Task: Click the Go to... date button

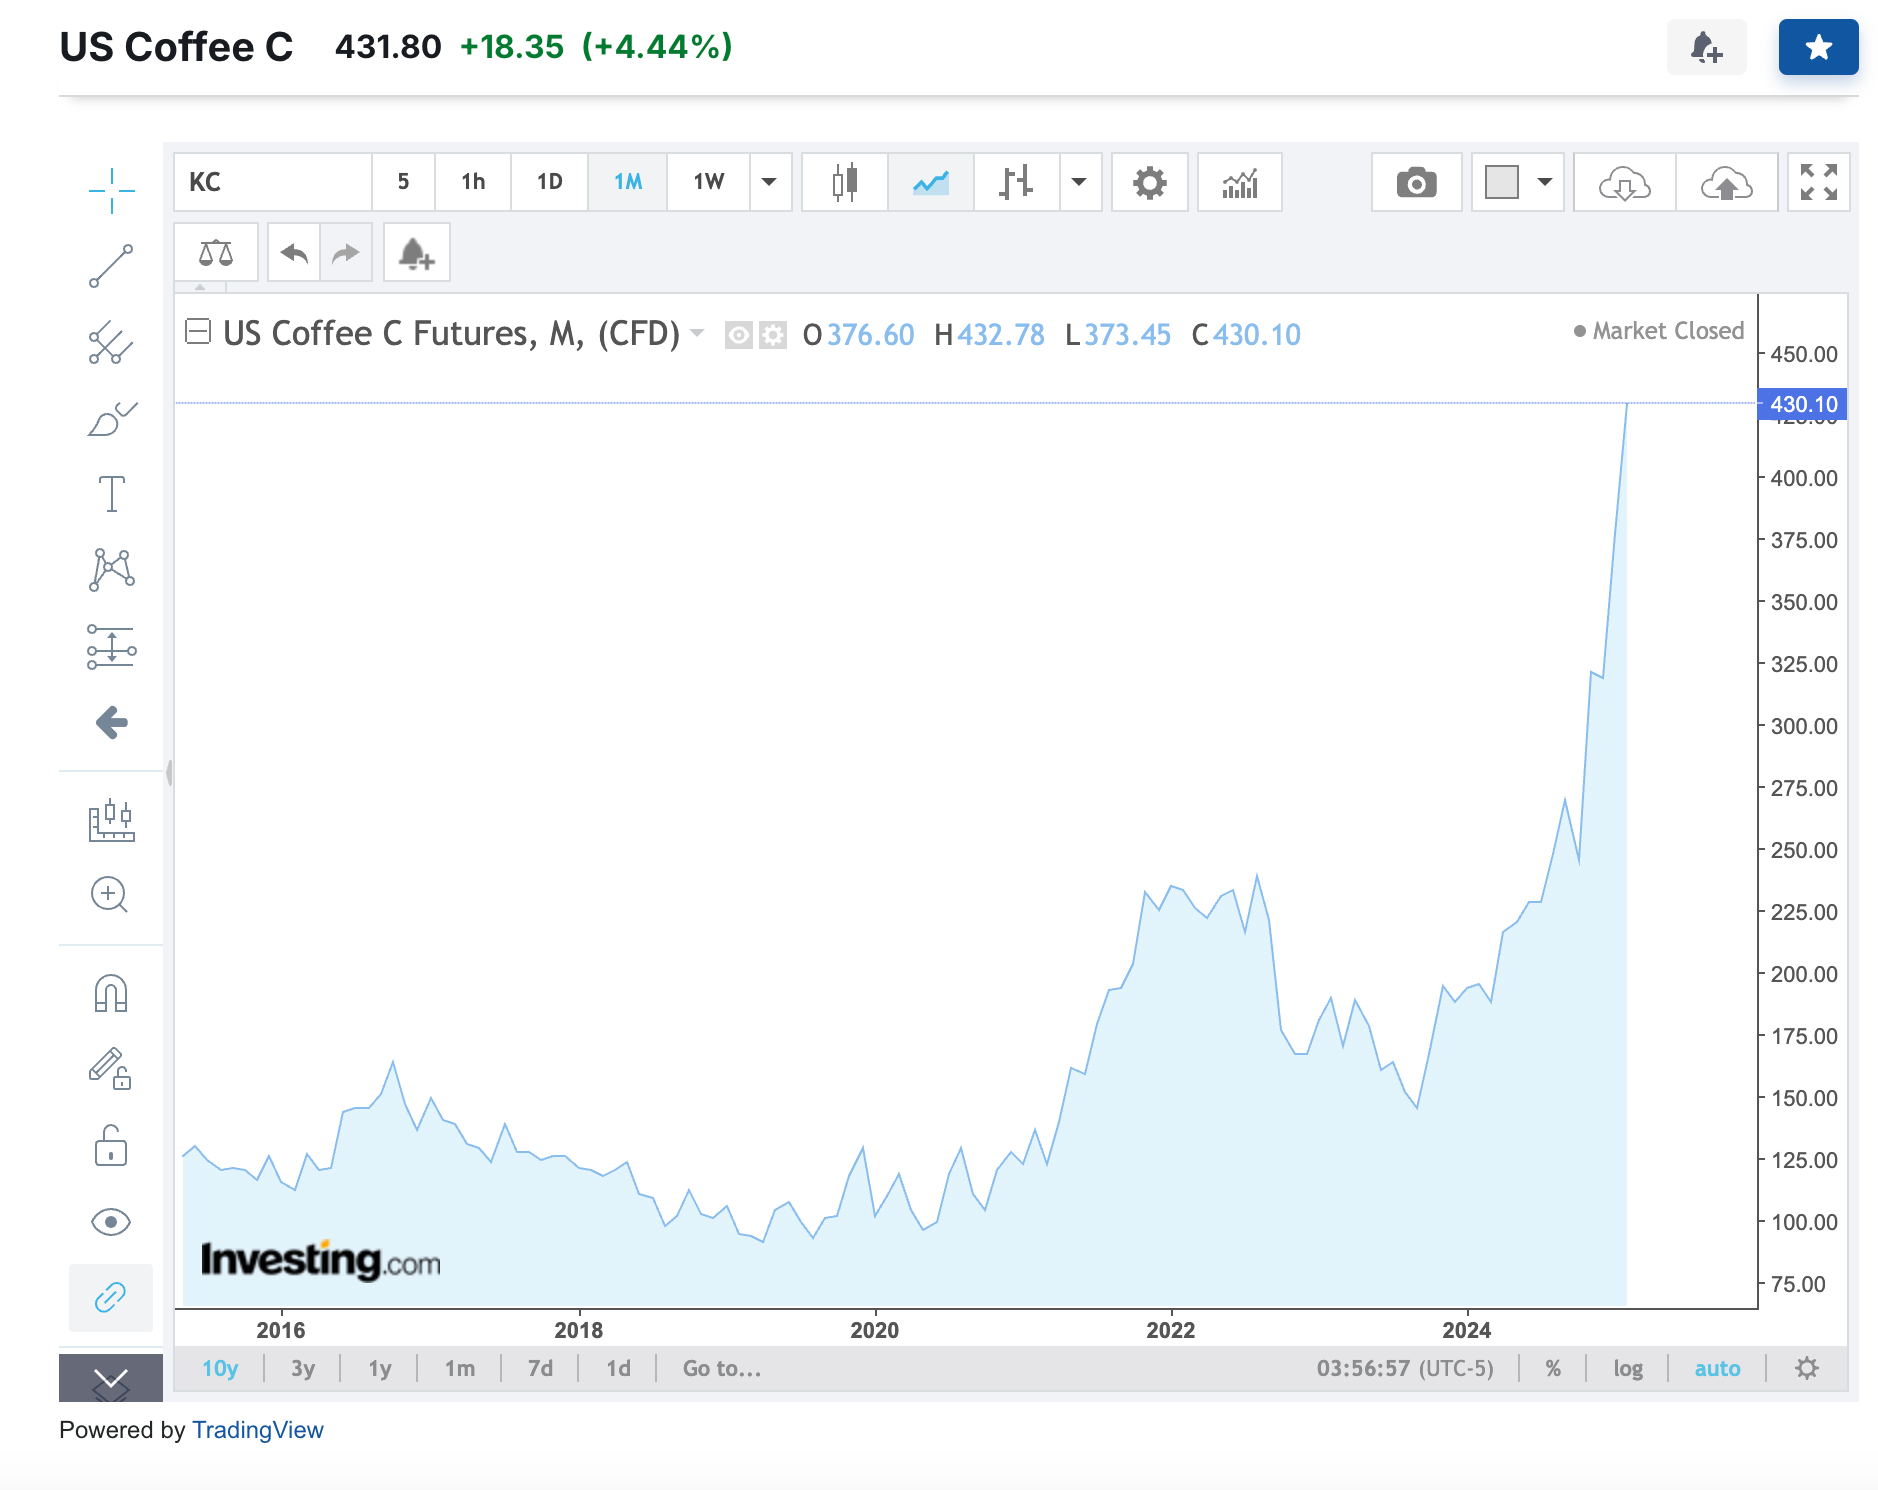Action: click(721, 1368)
